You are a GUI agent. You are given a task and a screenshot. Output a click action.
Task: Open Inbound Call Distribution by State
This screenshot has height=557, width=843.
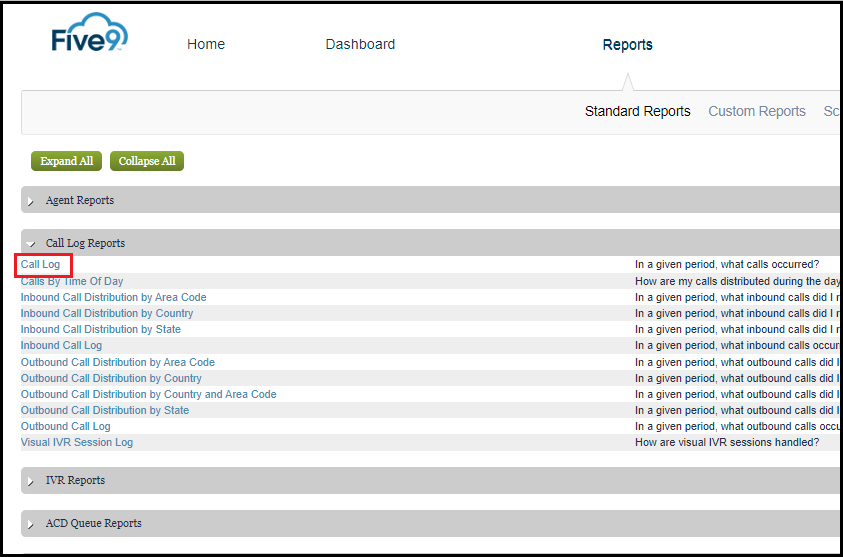pyautogui.click(x=101, y=329)
